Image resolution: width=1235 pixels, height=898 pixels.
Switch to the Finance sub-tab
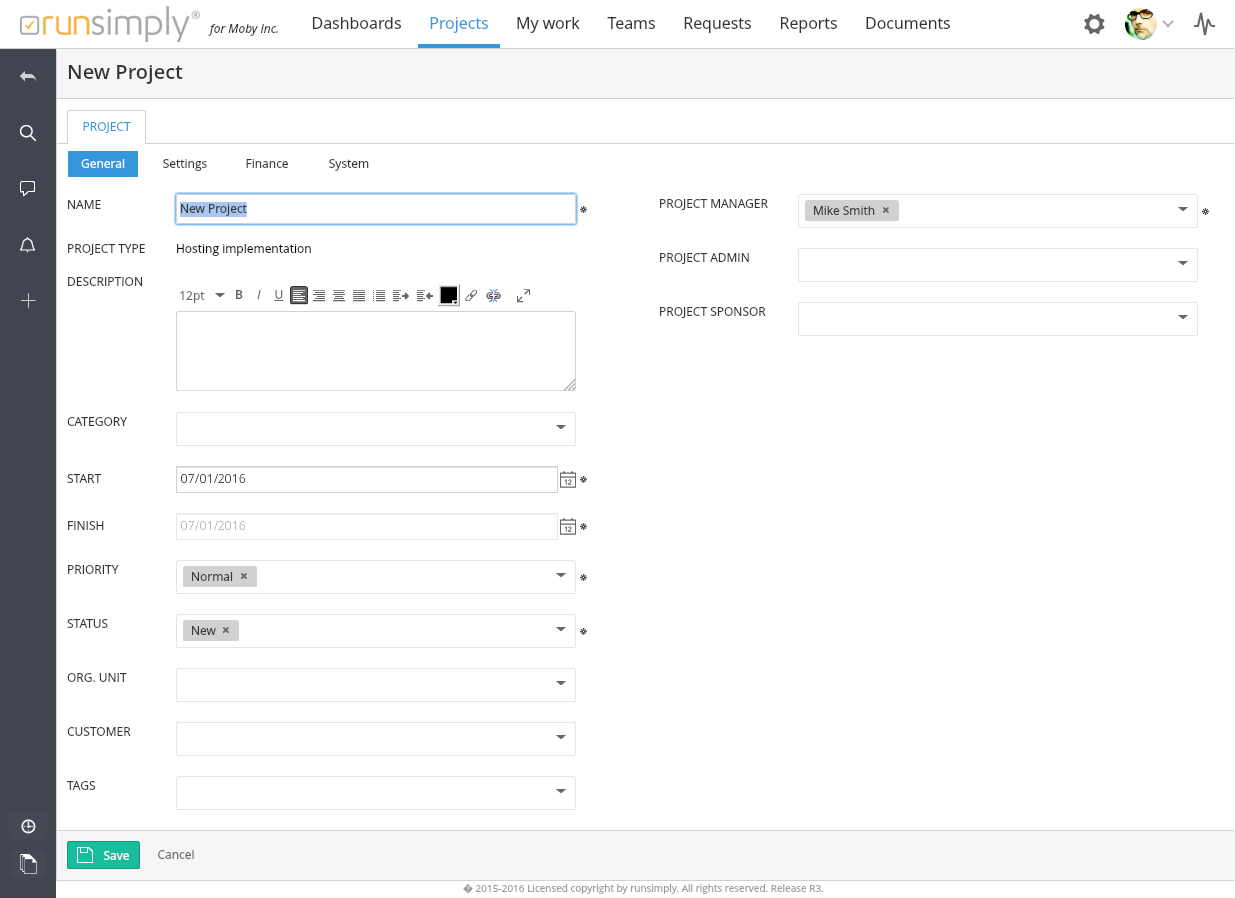[x=267, y=164]
